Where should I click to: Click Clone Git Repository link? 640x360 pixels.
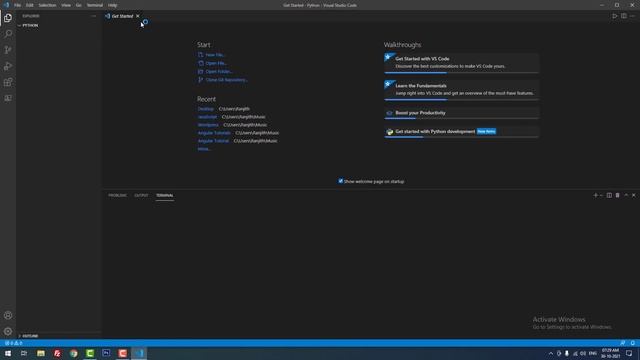227,80
